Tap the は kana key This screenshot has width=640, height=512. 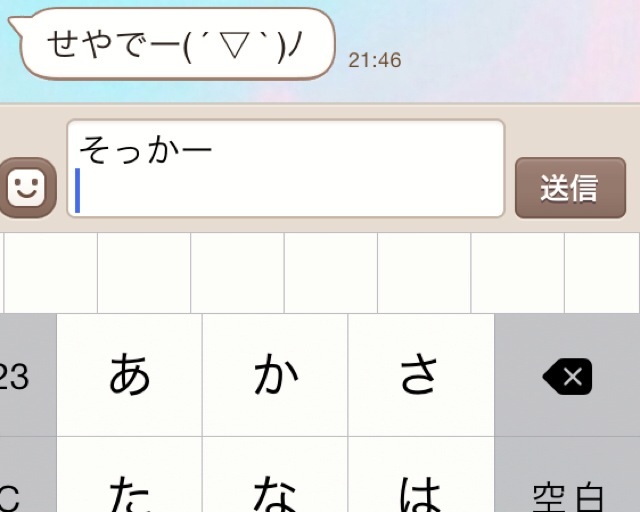421,474
